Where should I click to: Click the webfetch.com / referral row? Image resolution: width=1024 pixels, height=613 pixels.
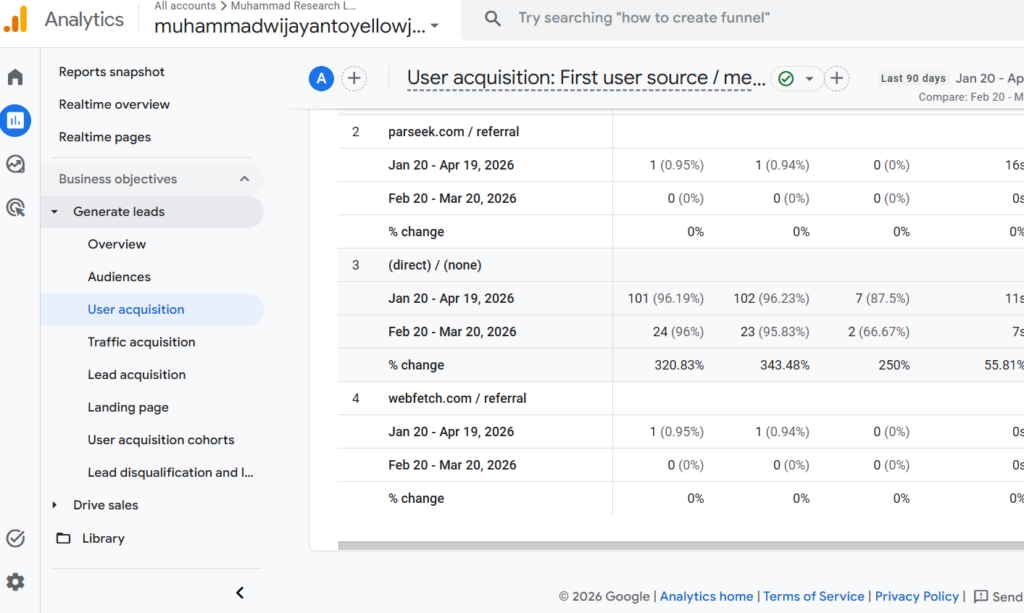(457, 398)
